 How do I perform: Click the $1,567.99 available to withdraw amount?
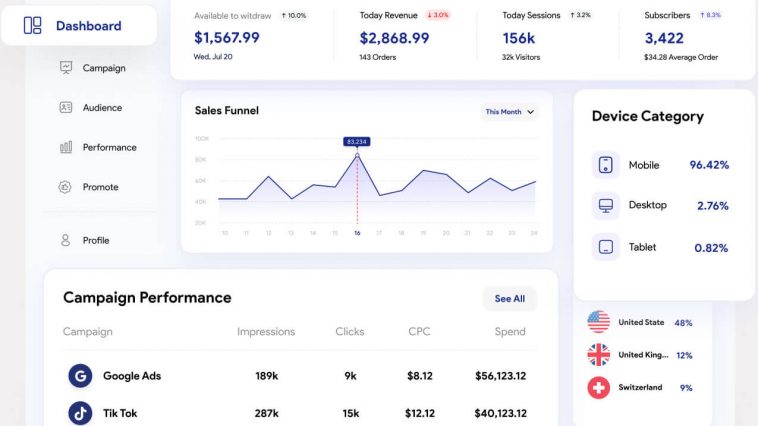(227, 37)
